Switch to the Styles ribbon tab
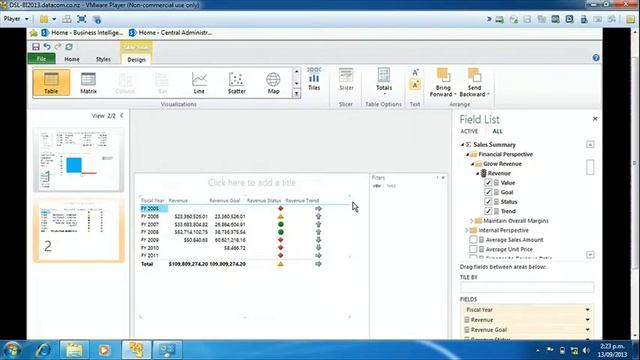The height and width of the screenshot is (360, 640). pyautogui.click(x=103, y=59)
